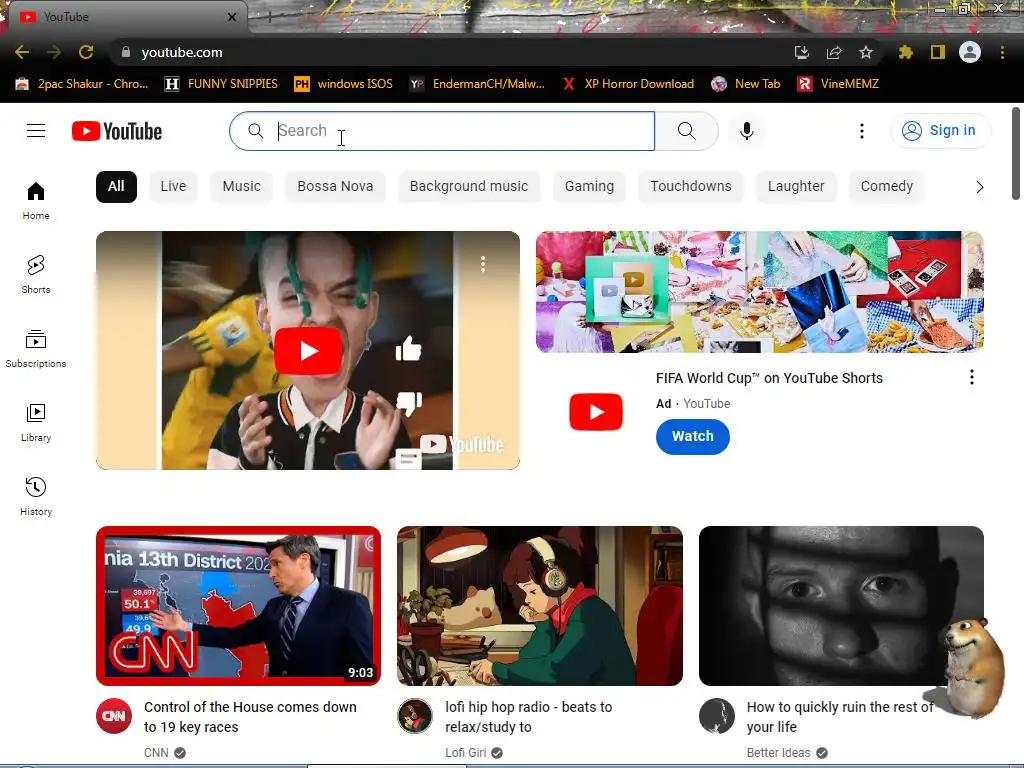1024x768 pixels.
Task: Click the YouTube logo
Action: coord(117,131)
